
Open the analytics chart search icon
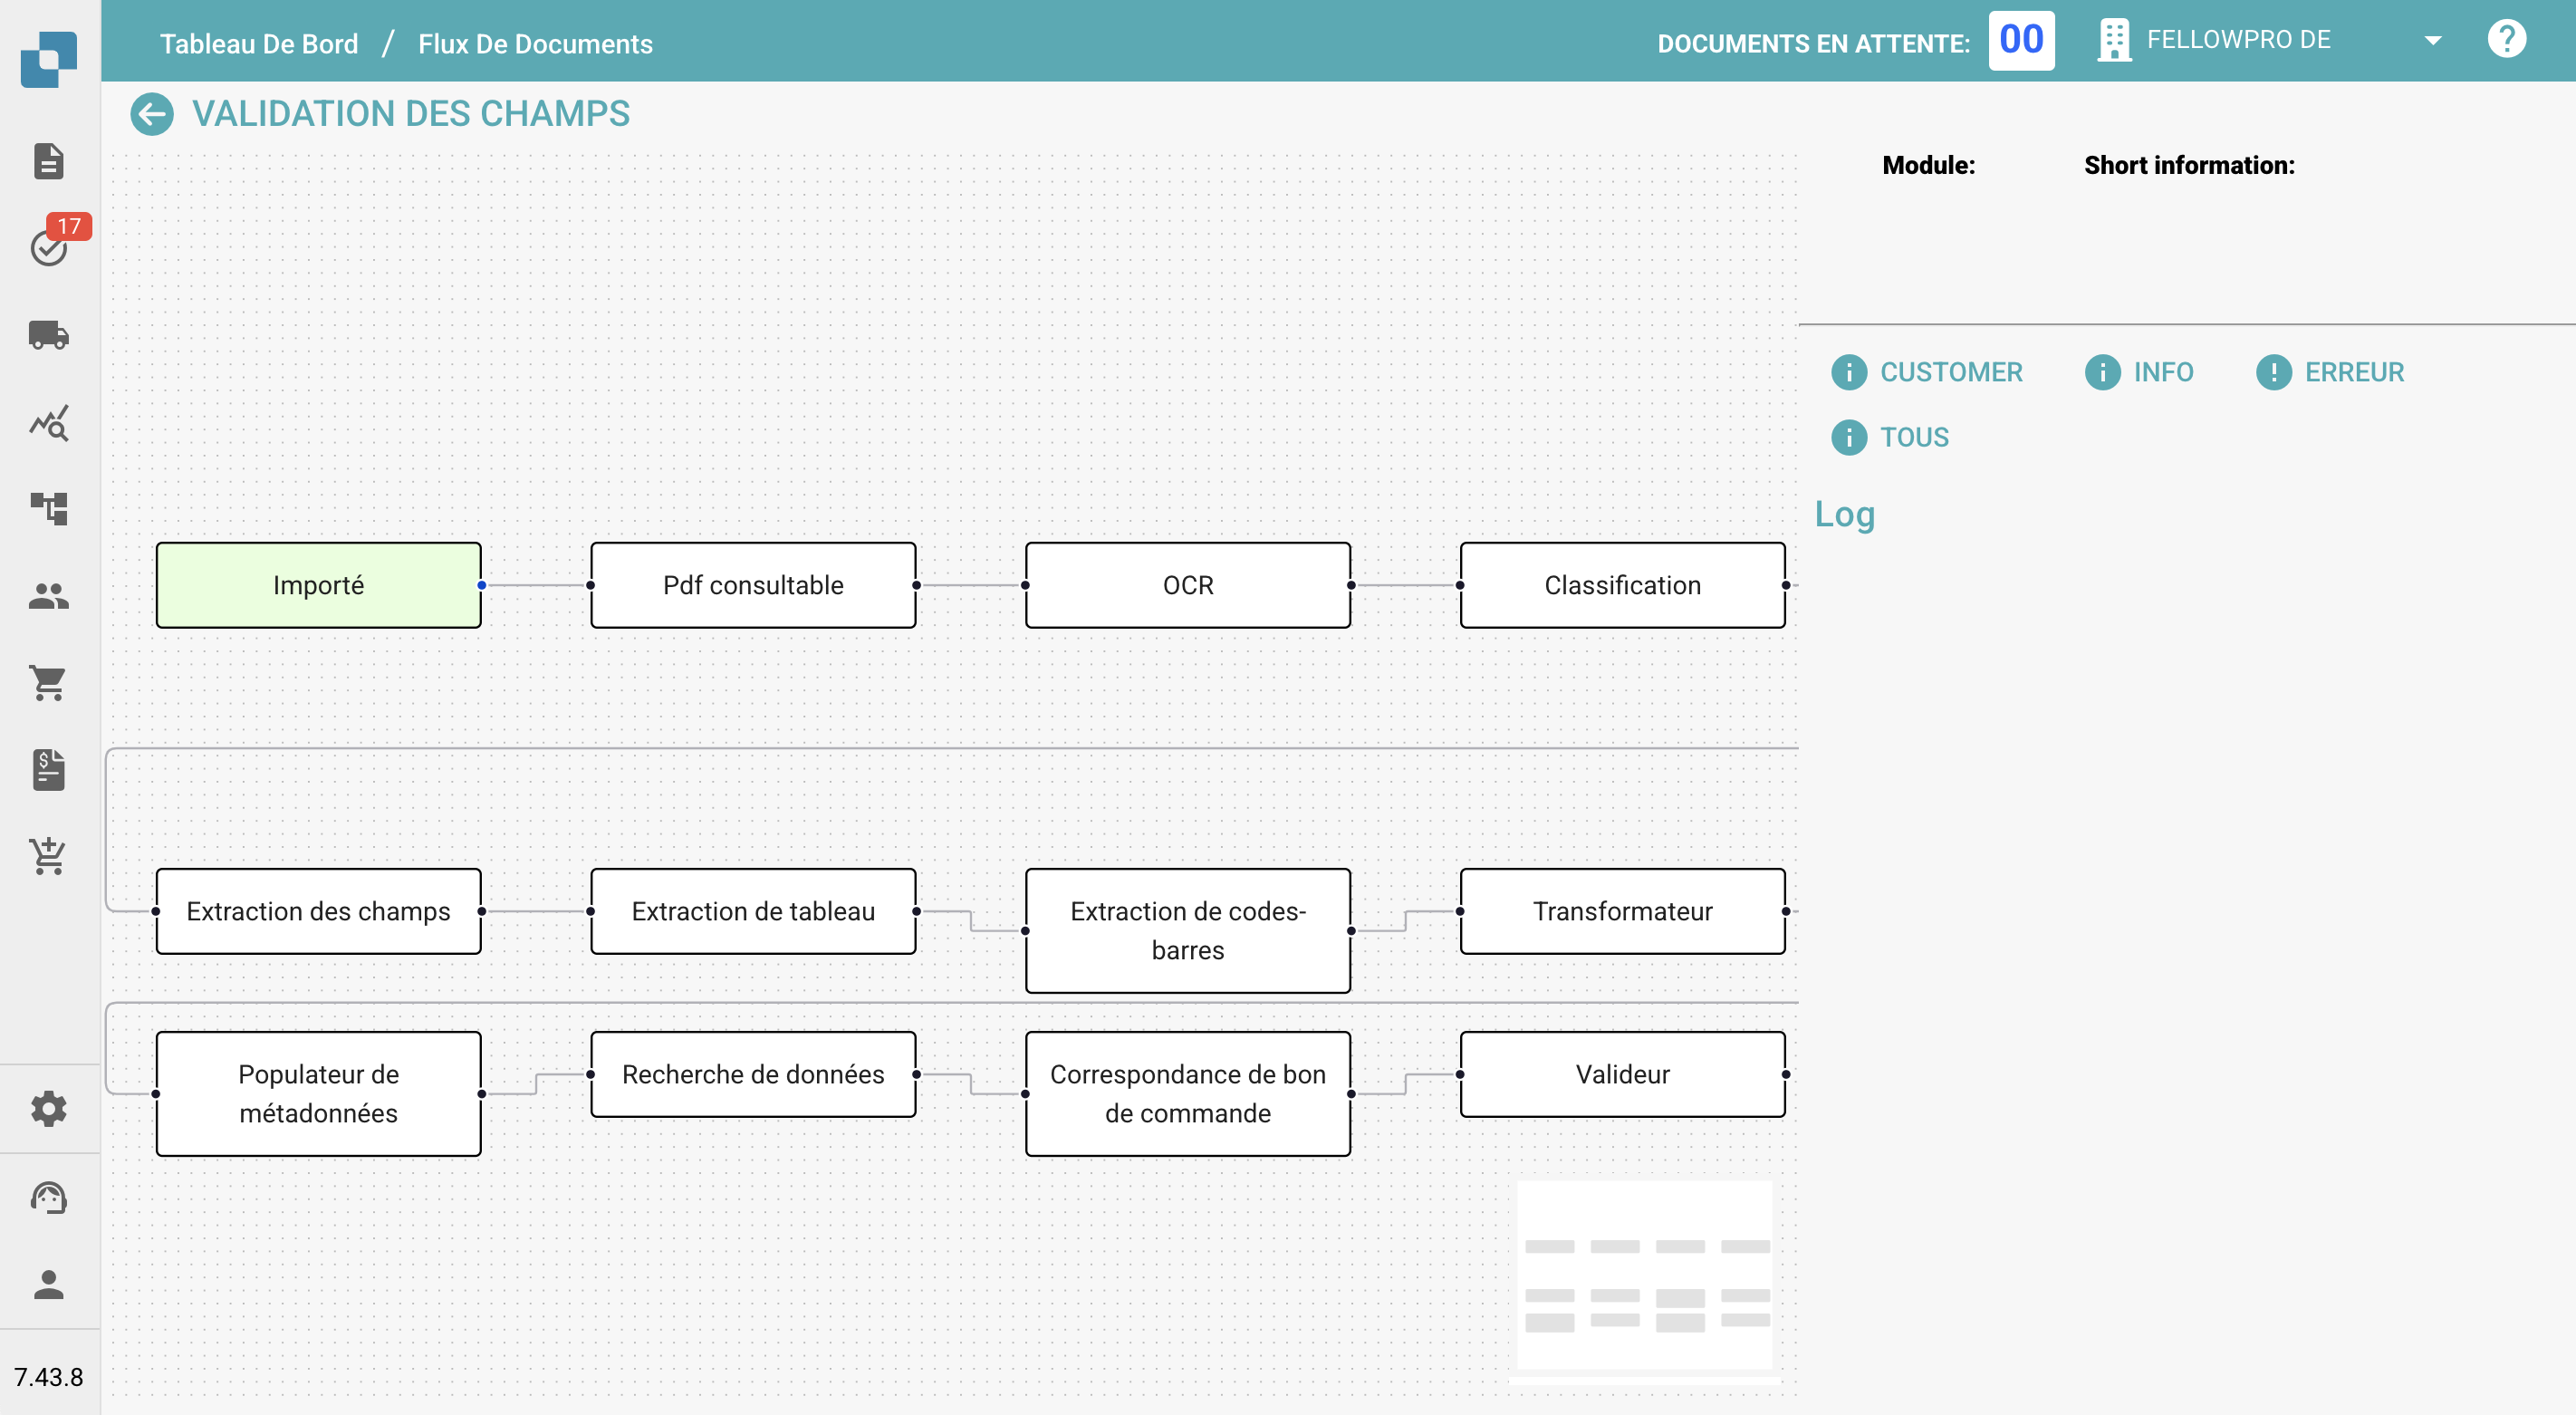click(48, 423)
